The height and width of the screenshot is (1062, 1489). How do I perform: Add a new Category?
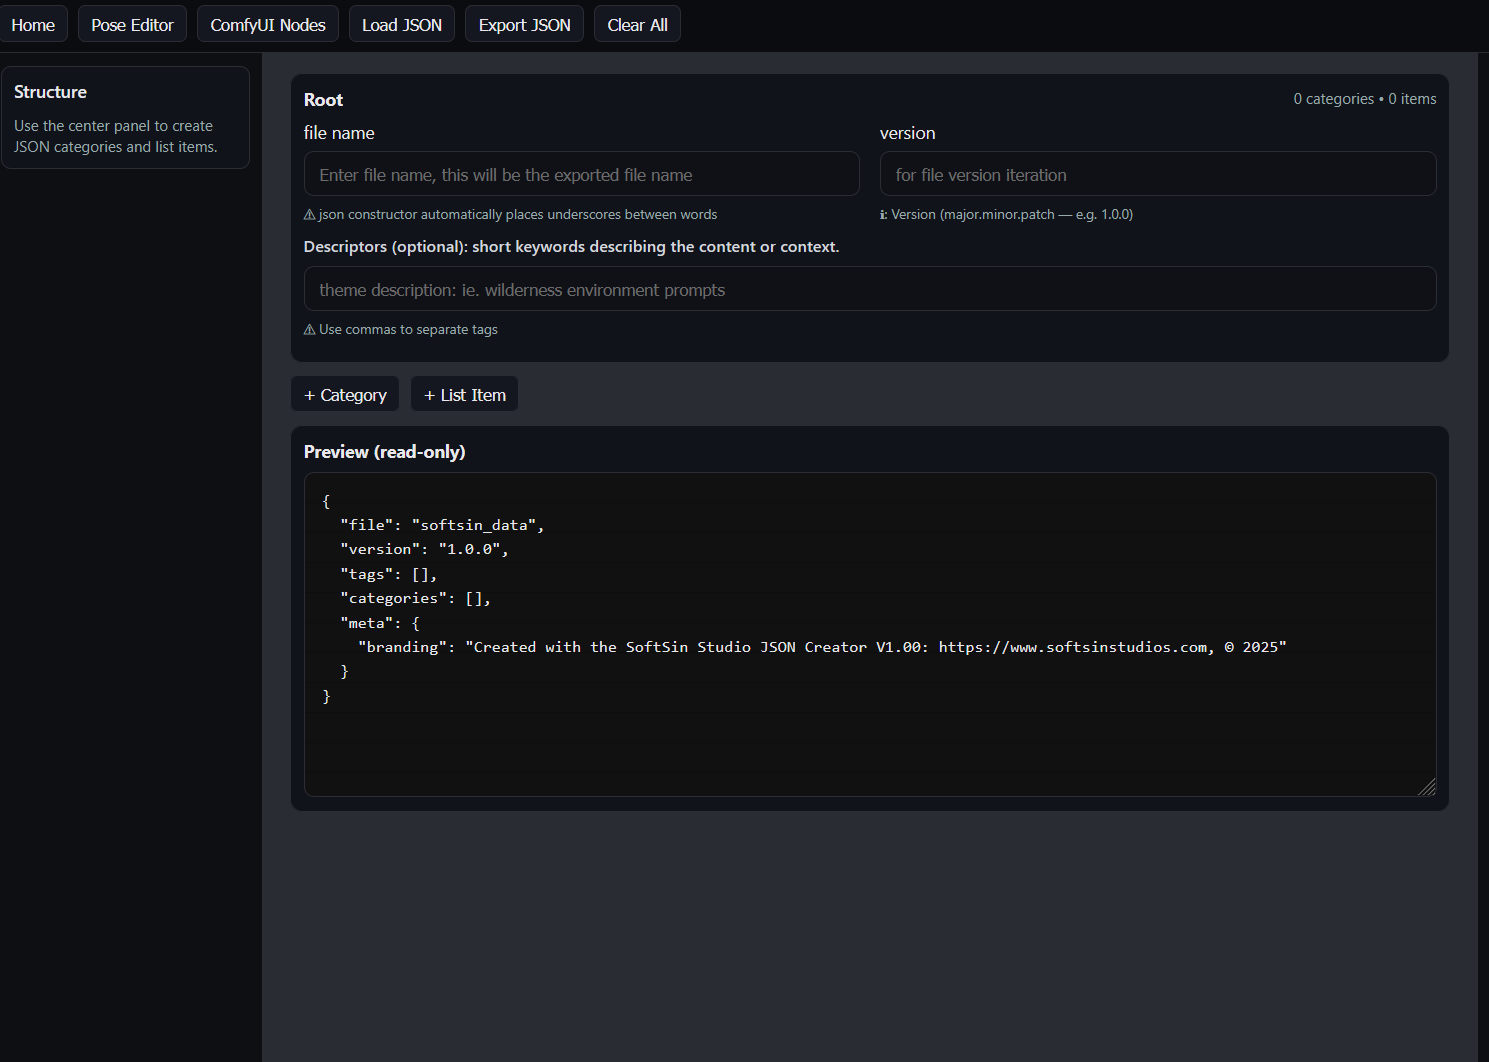[x=344, y=393]
